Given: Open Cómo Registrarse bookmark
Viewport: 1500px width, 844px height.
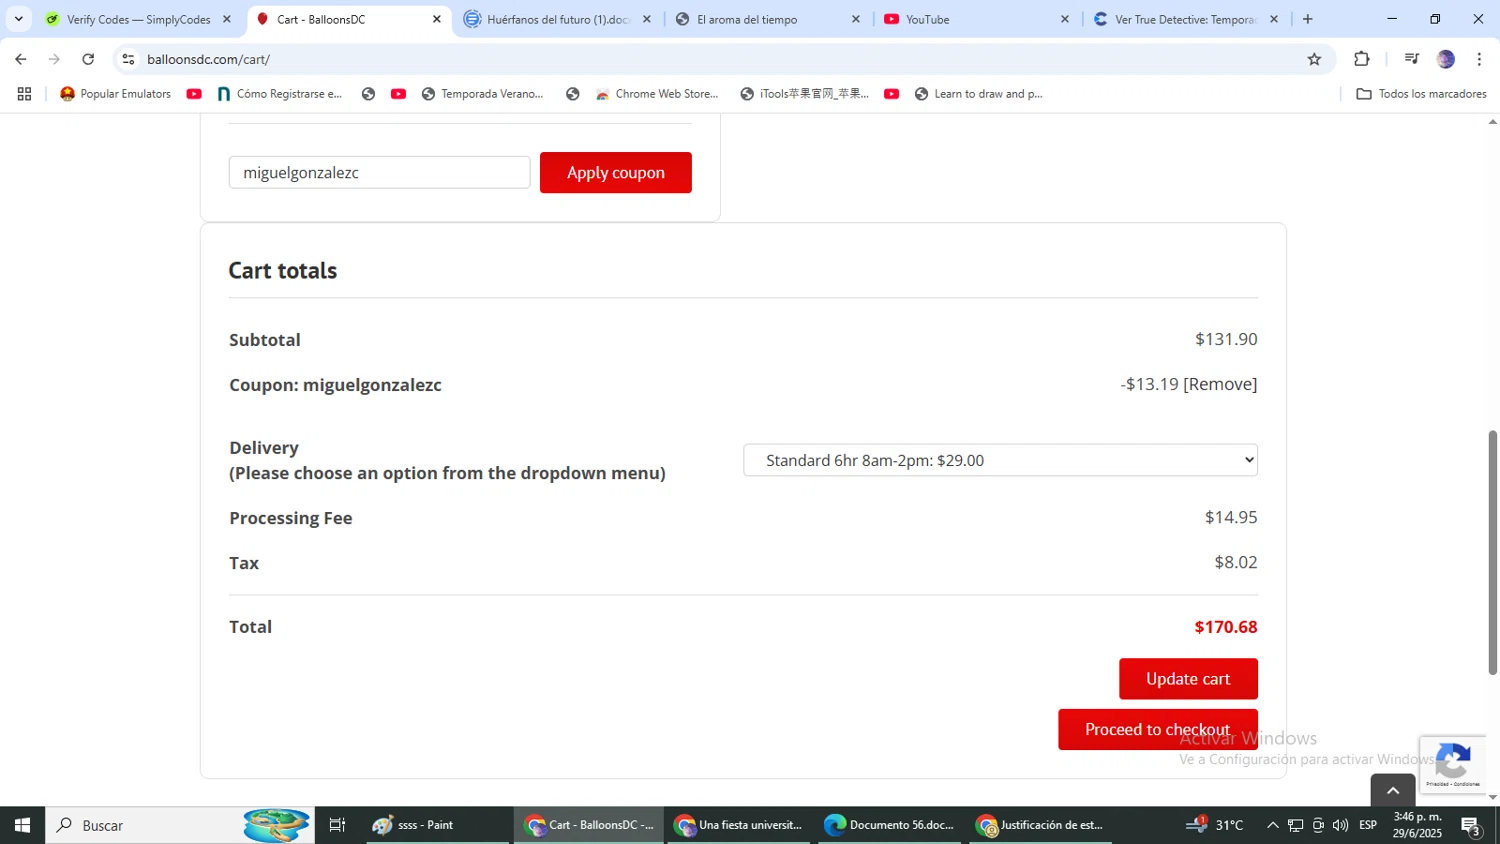Looking at the screenshot, I should click(280, 94).
